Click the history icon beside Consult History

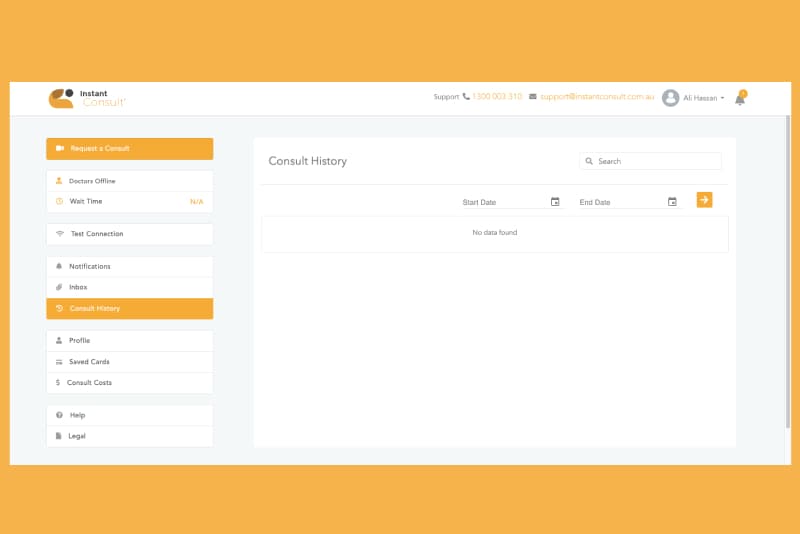tap(59, 308)
